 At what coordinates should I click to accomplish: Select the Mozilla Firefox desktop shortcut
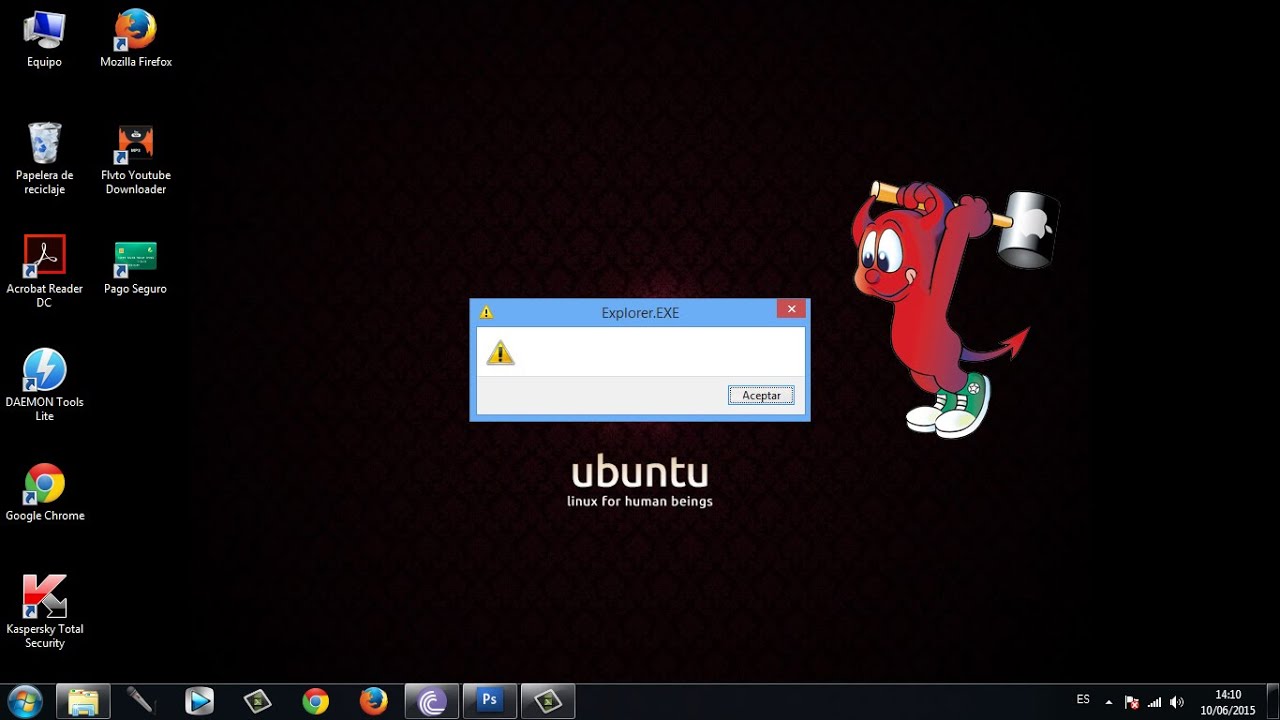pos(136,39)
